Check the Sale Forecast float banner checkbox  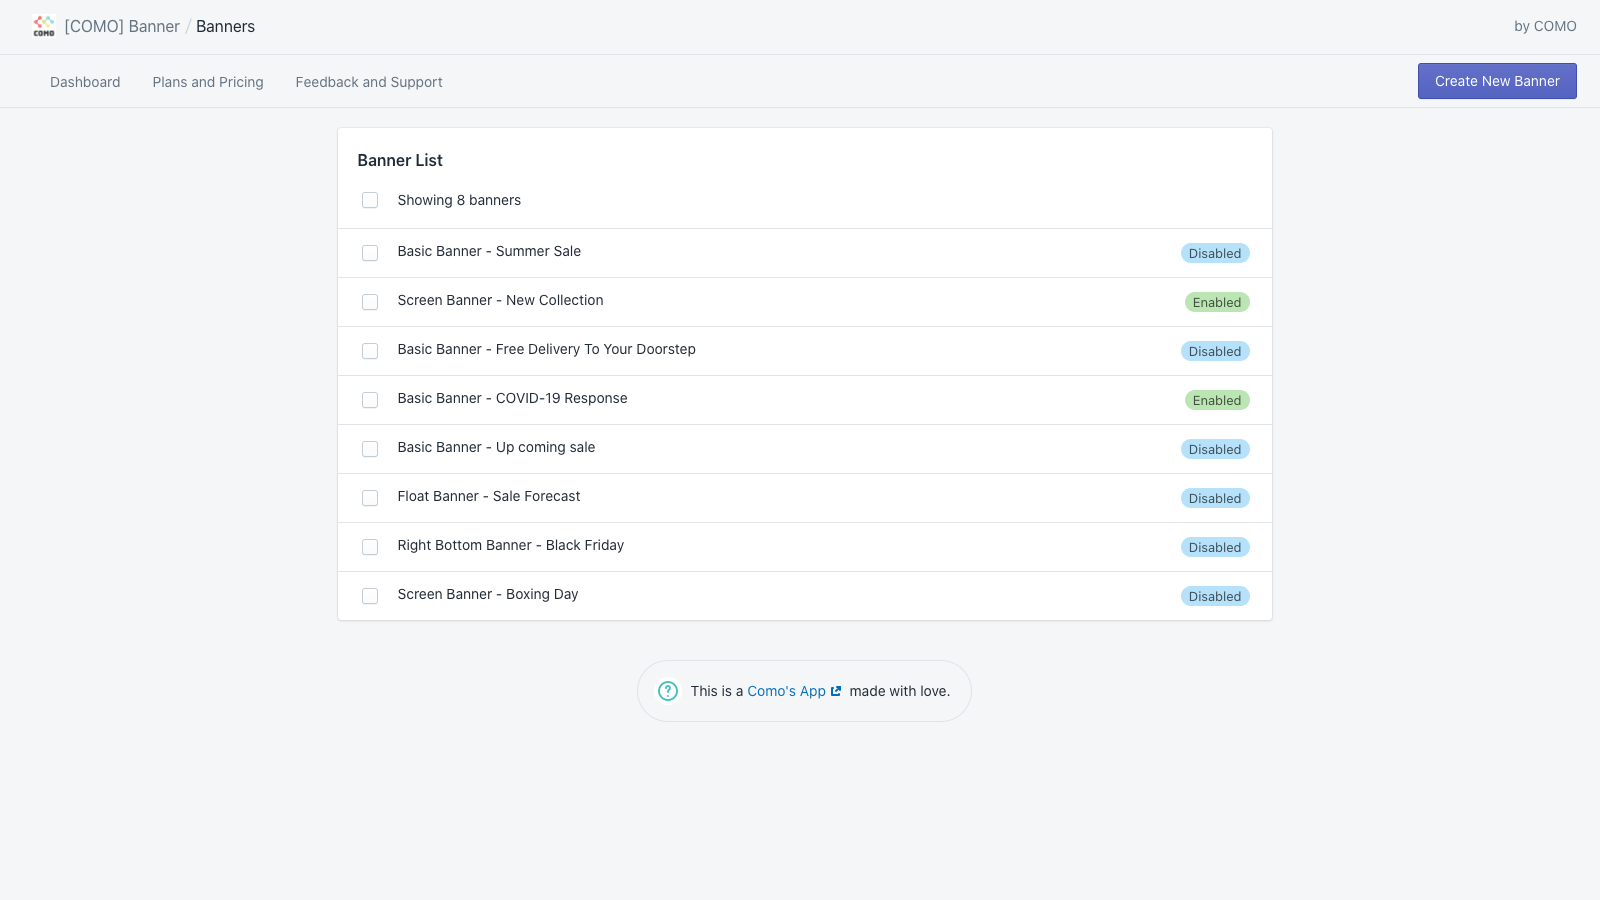click(370, 498)
